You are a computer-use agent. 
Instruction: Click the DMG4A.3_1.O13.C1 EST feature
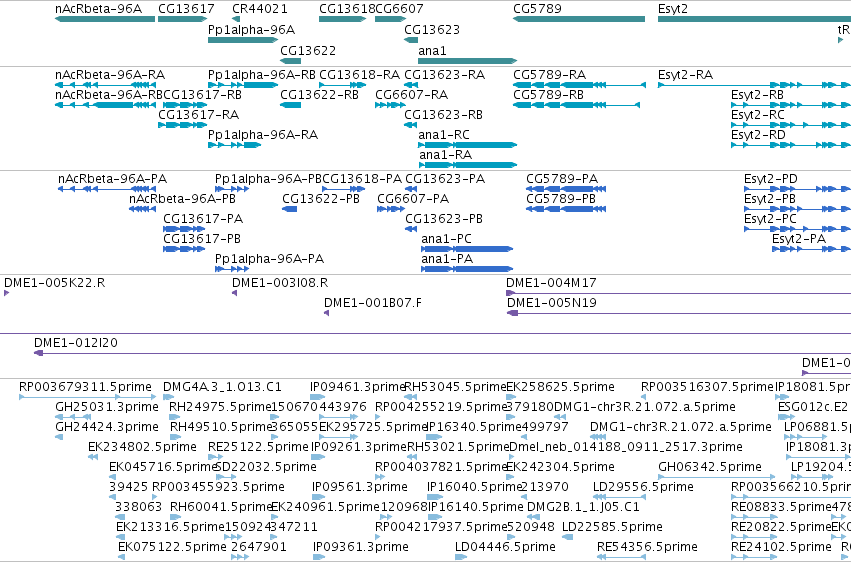click(167, 397)
